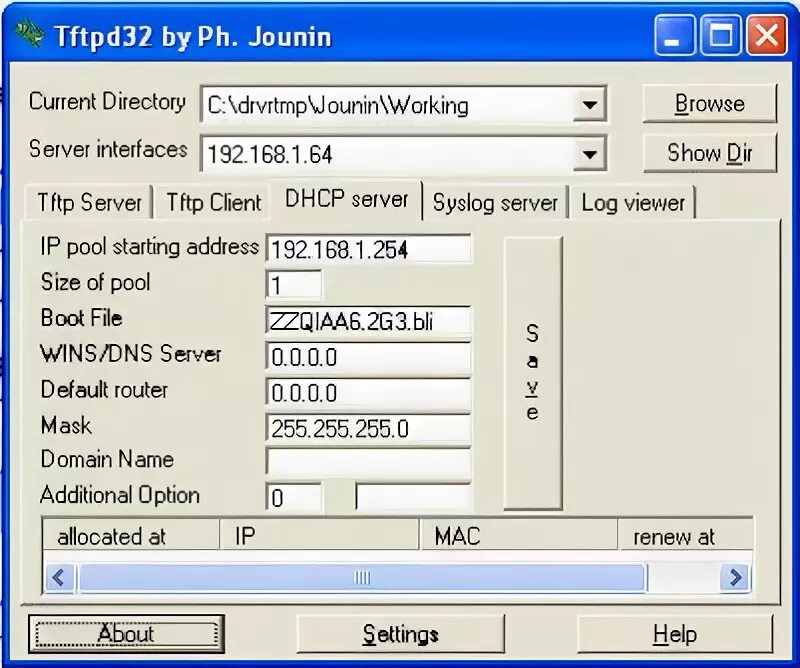Click the MAC column header

tap(518, 535)
